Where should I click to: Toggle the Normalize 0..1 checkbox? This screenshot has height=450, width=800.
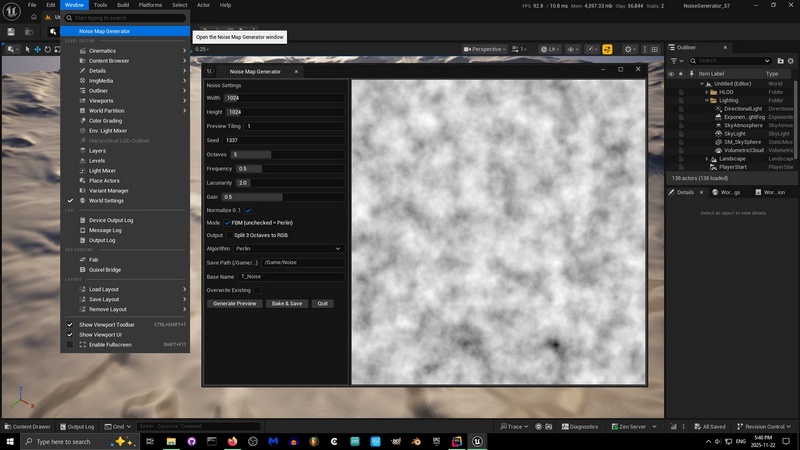coord(248,210)
